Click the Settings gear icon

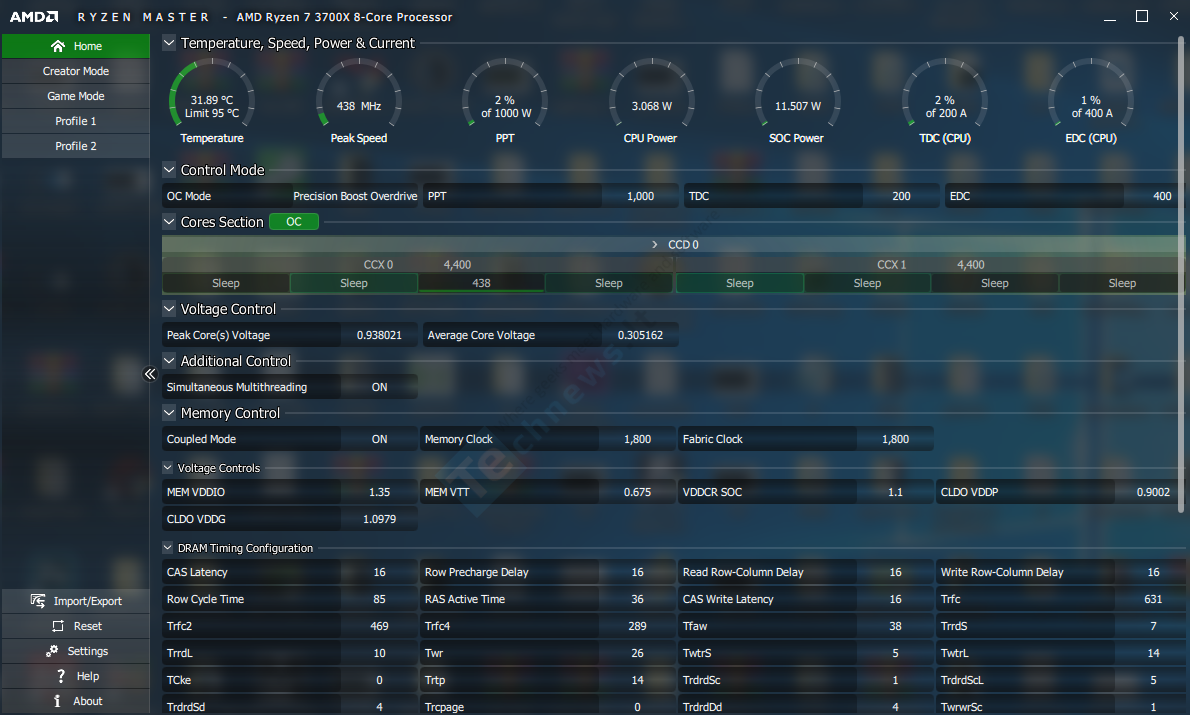(x=52, y=651)
